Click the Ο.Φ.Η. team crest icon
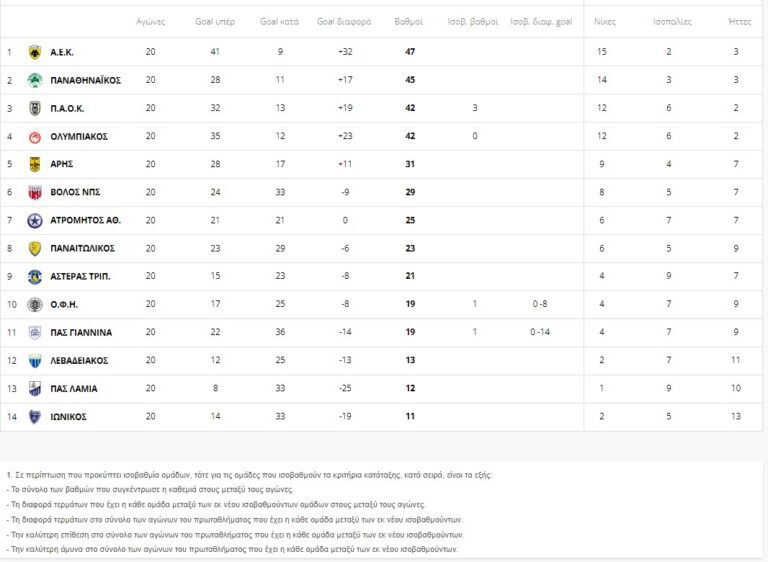This screenshot has width=768, height=562. click(x=34, y=304)
